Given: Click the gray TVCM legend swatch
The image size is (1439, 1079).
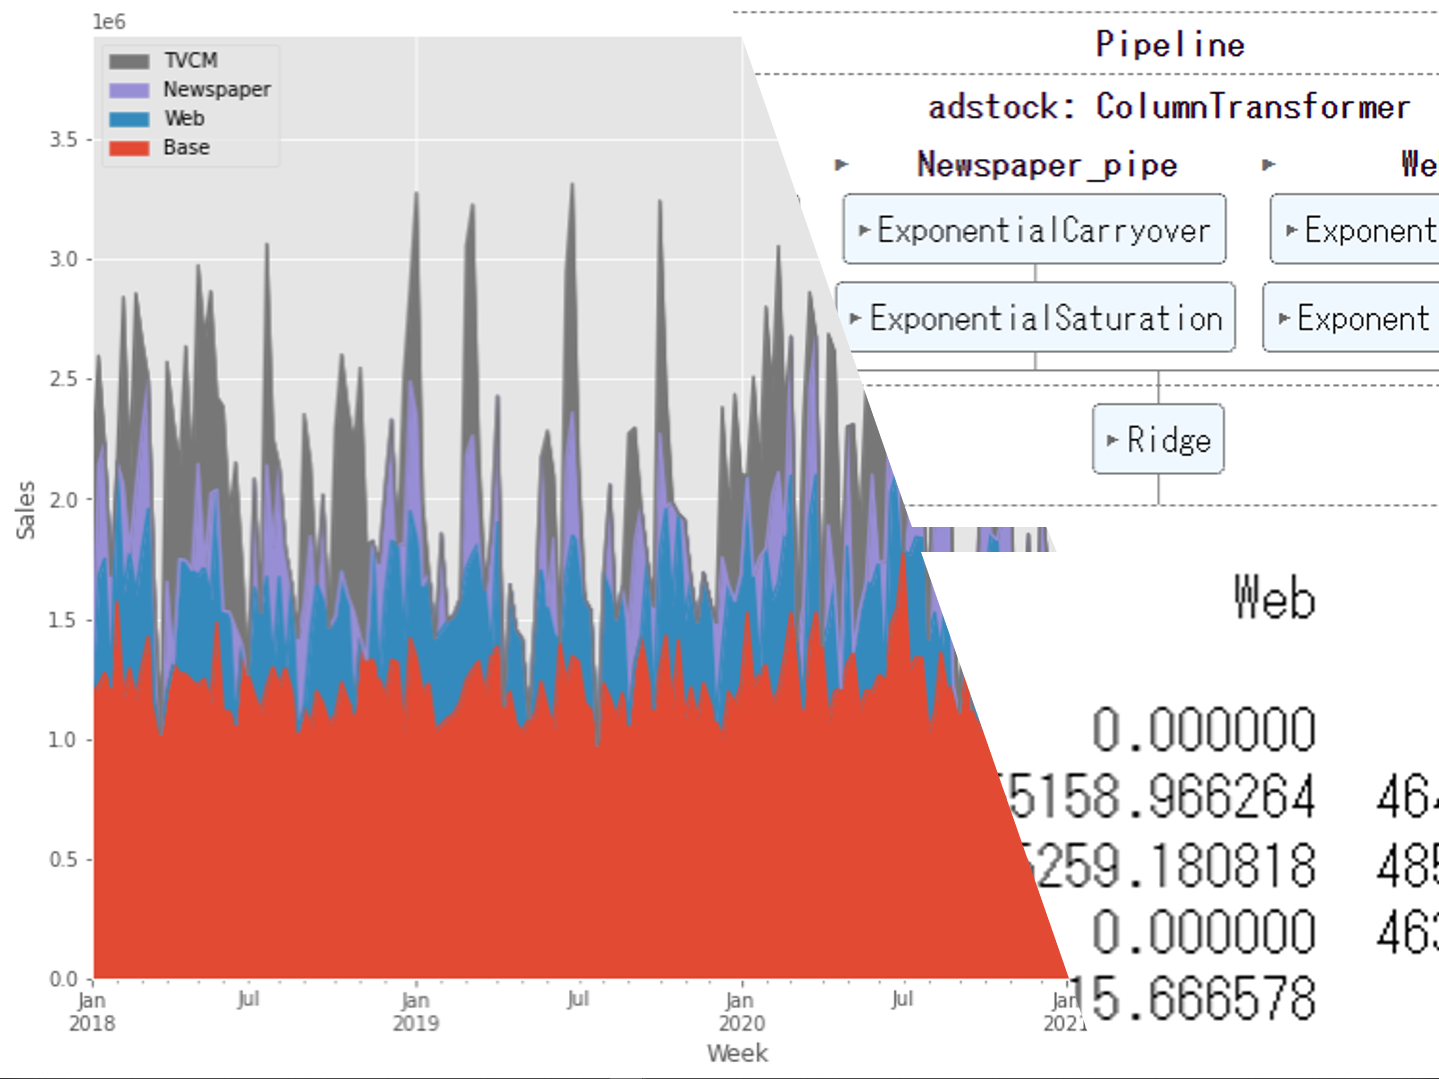Looking at the screenshot, I should click(x=129, y=61).
